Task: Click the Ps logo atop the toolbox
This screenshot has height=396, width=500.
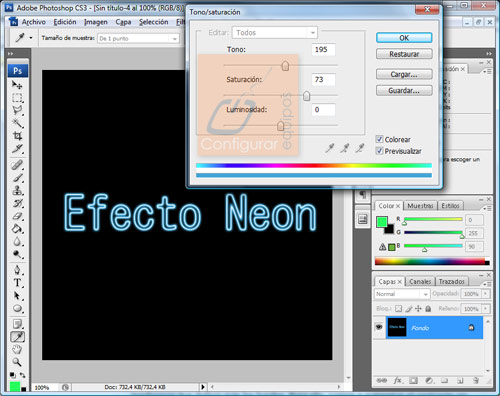Action: 18,71
